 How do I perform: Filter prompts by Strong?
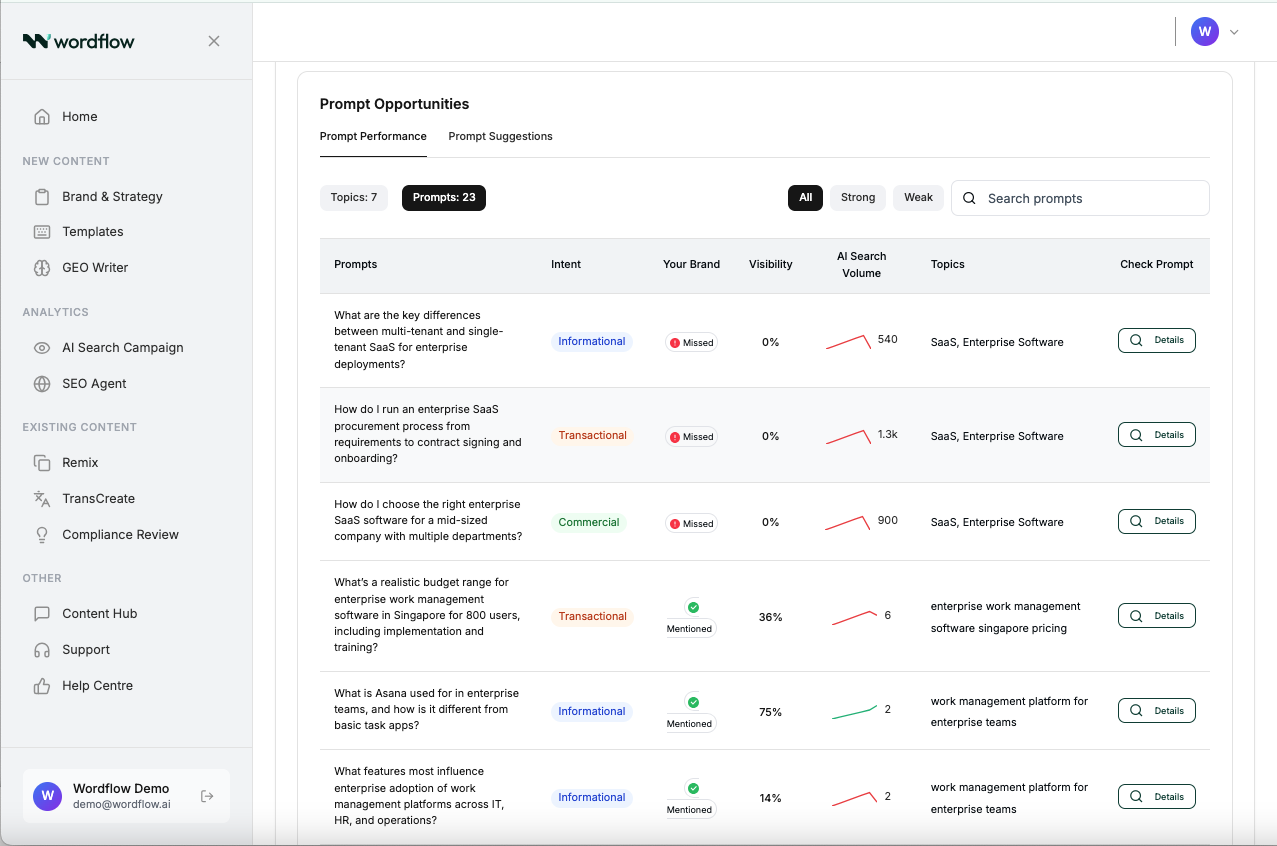click(x=858, y=198)
